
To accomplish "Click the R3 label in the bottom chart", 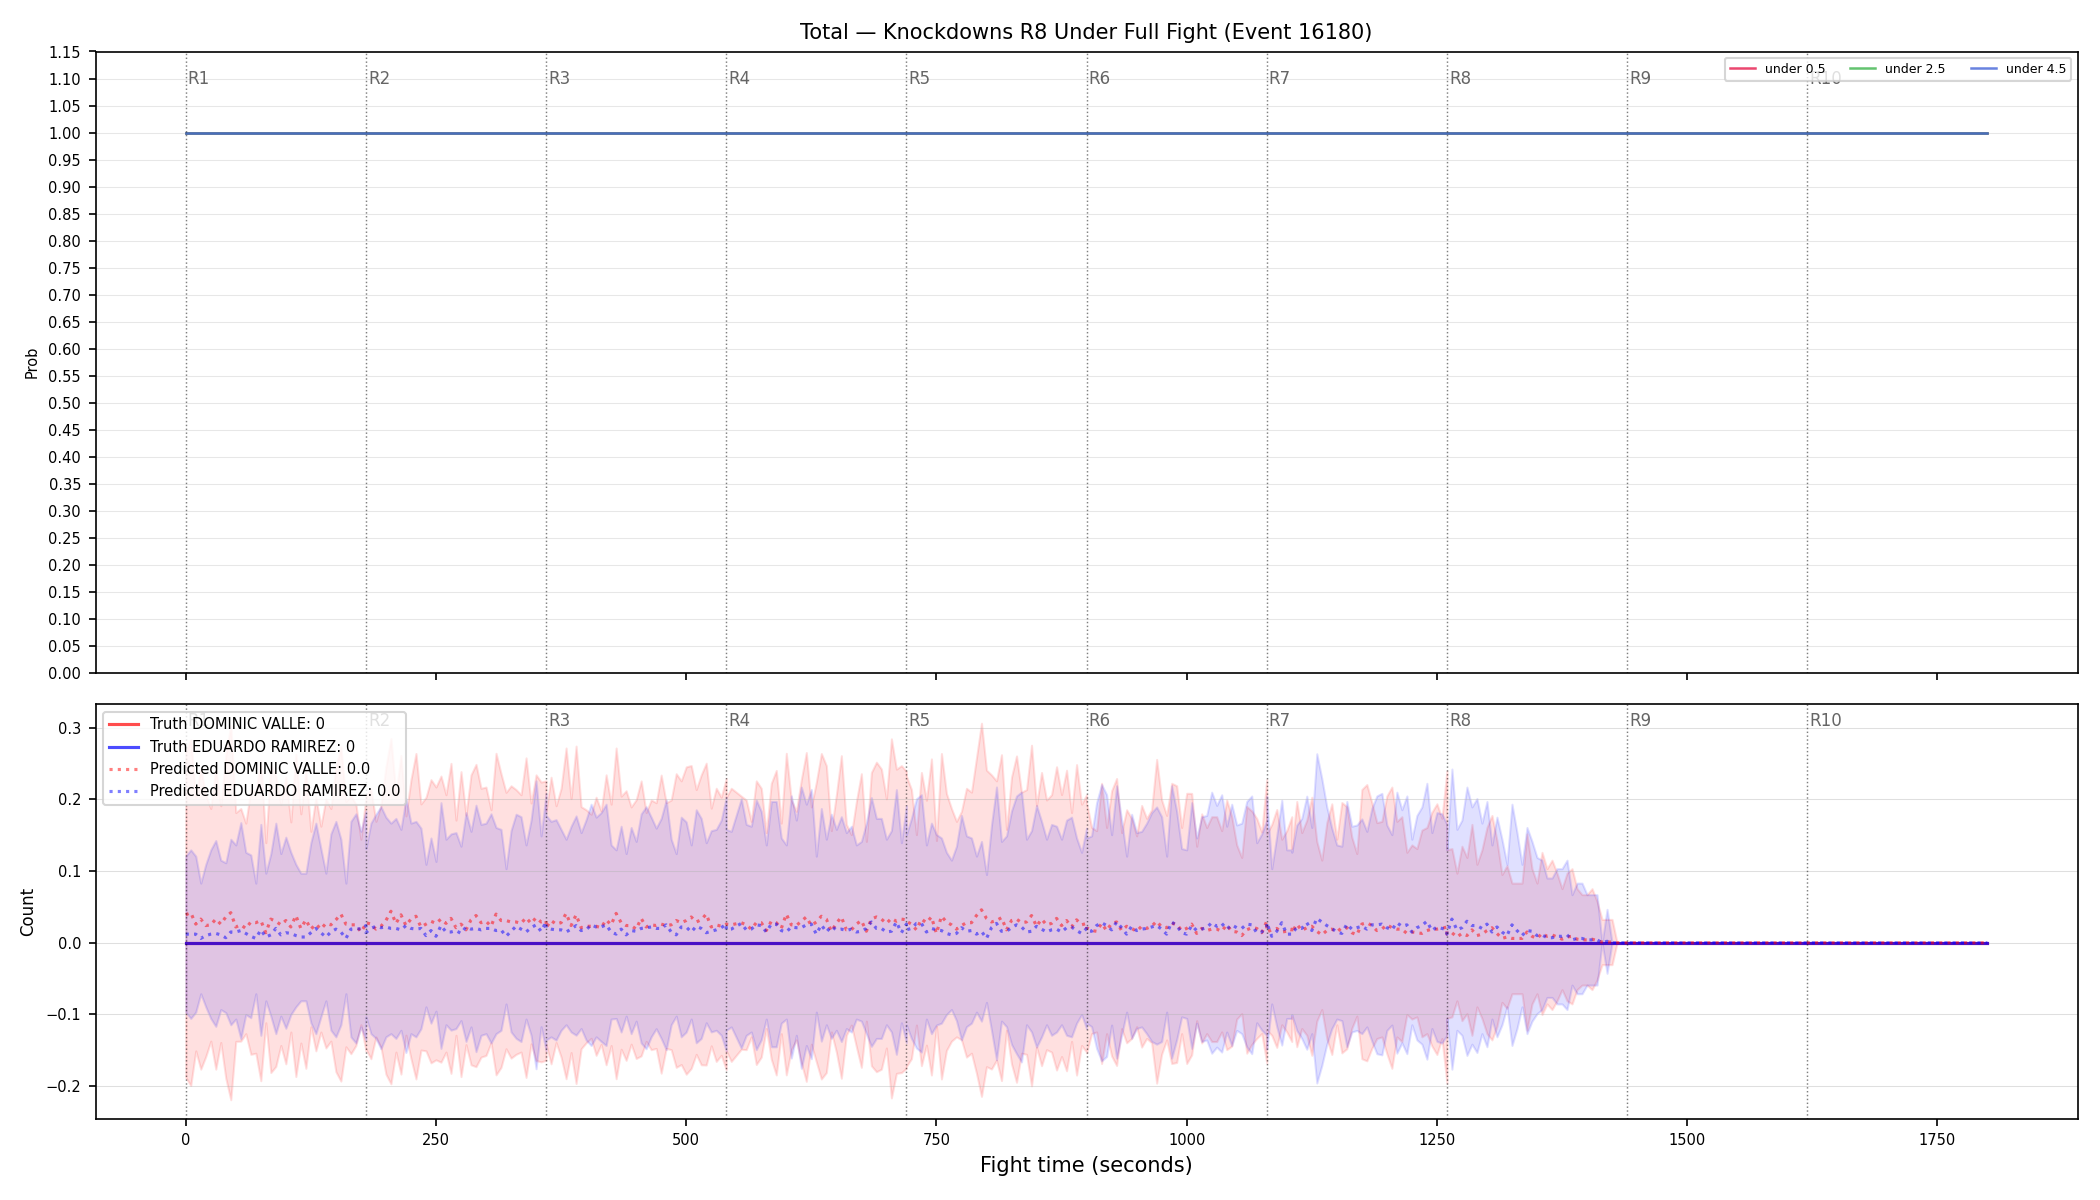I will tap(559, 720).
